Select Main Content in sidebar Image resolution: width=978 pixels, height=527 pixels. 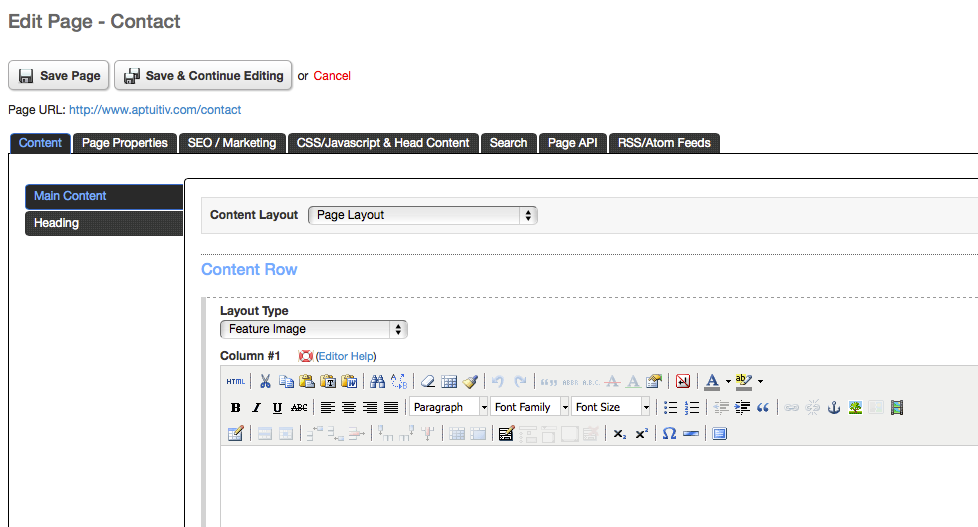pos(104,196)
